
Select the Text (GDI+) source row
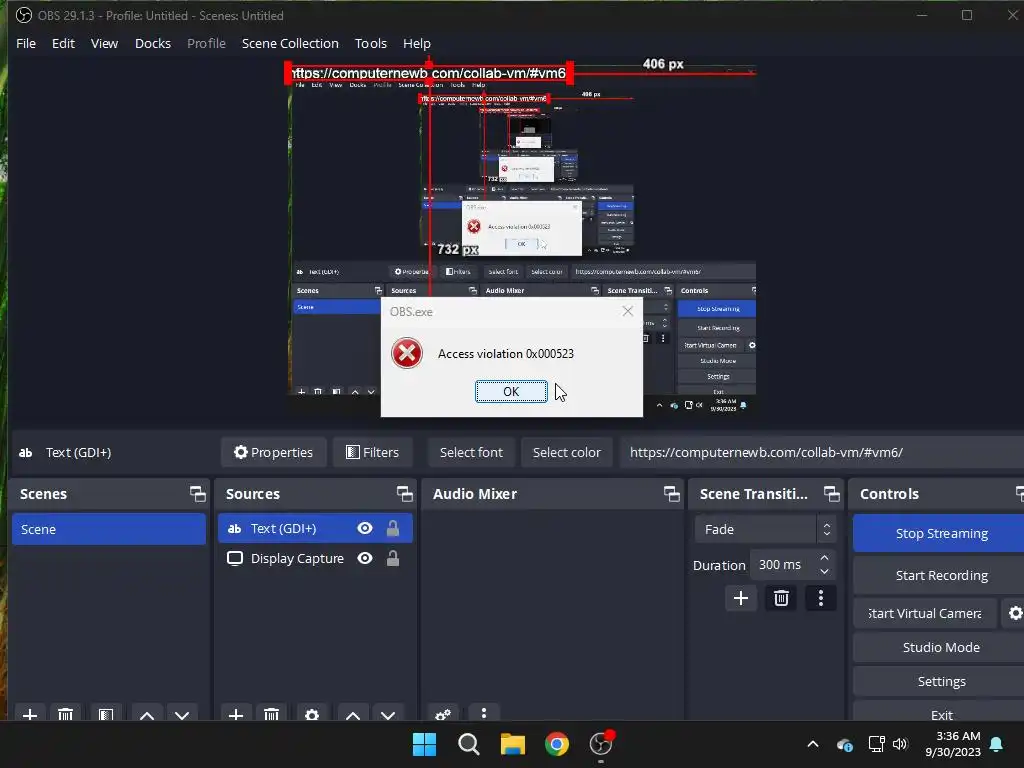coord(315,528)
